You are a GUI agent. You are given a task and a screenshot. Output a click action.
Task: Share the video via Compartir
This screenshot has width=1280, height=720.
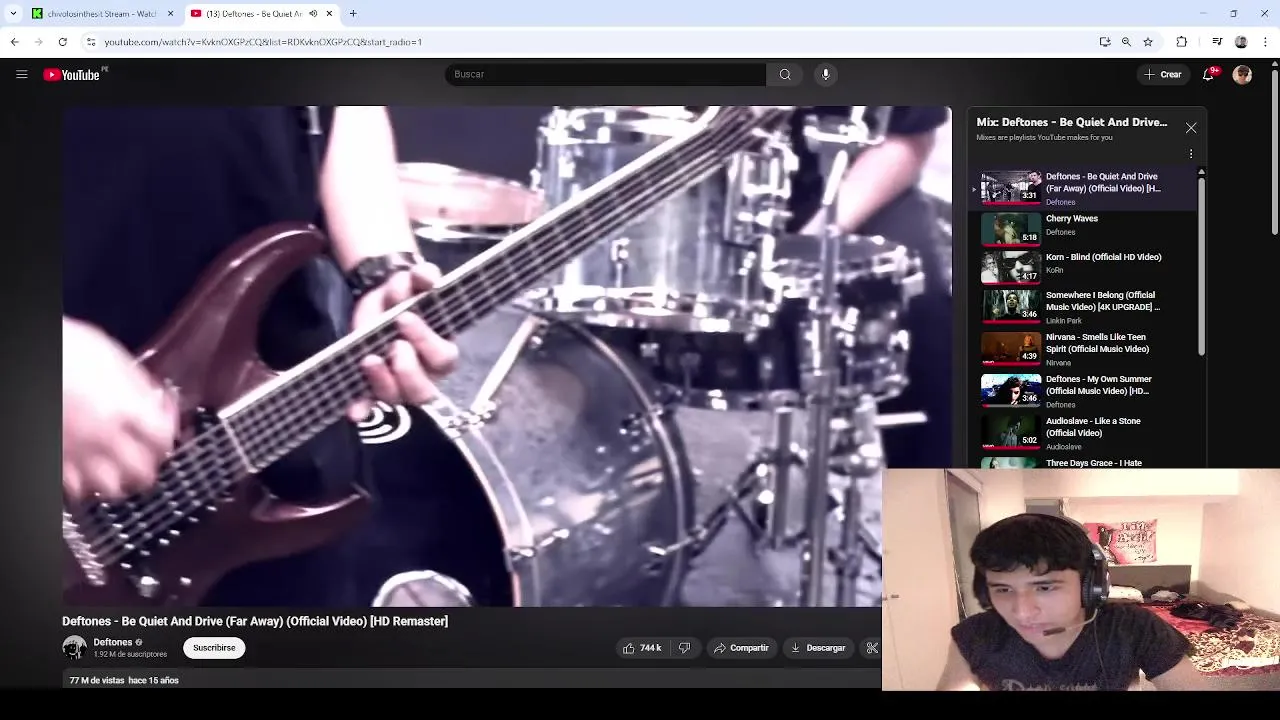click(x=741, y=648)
